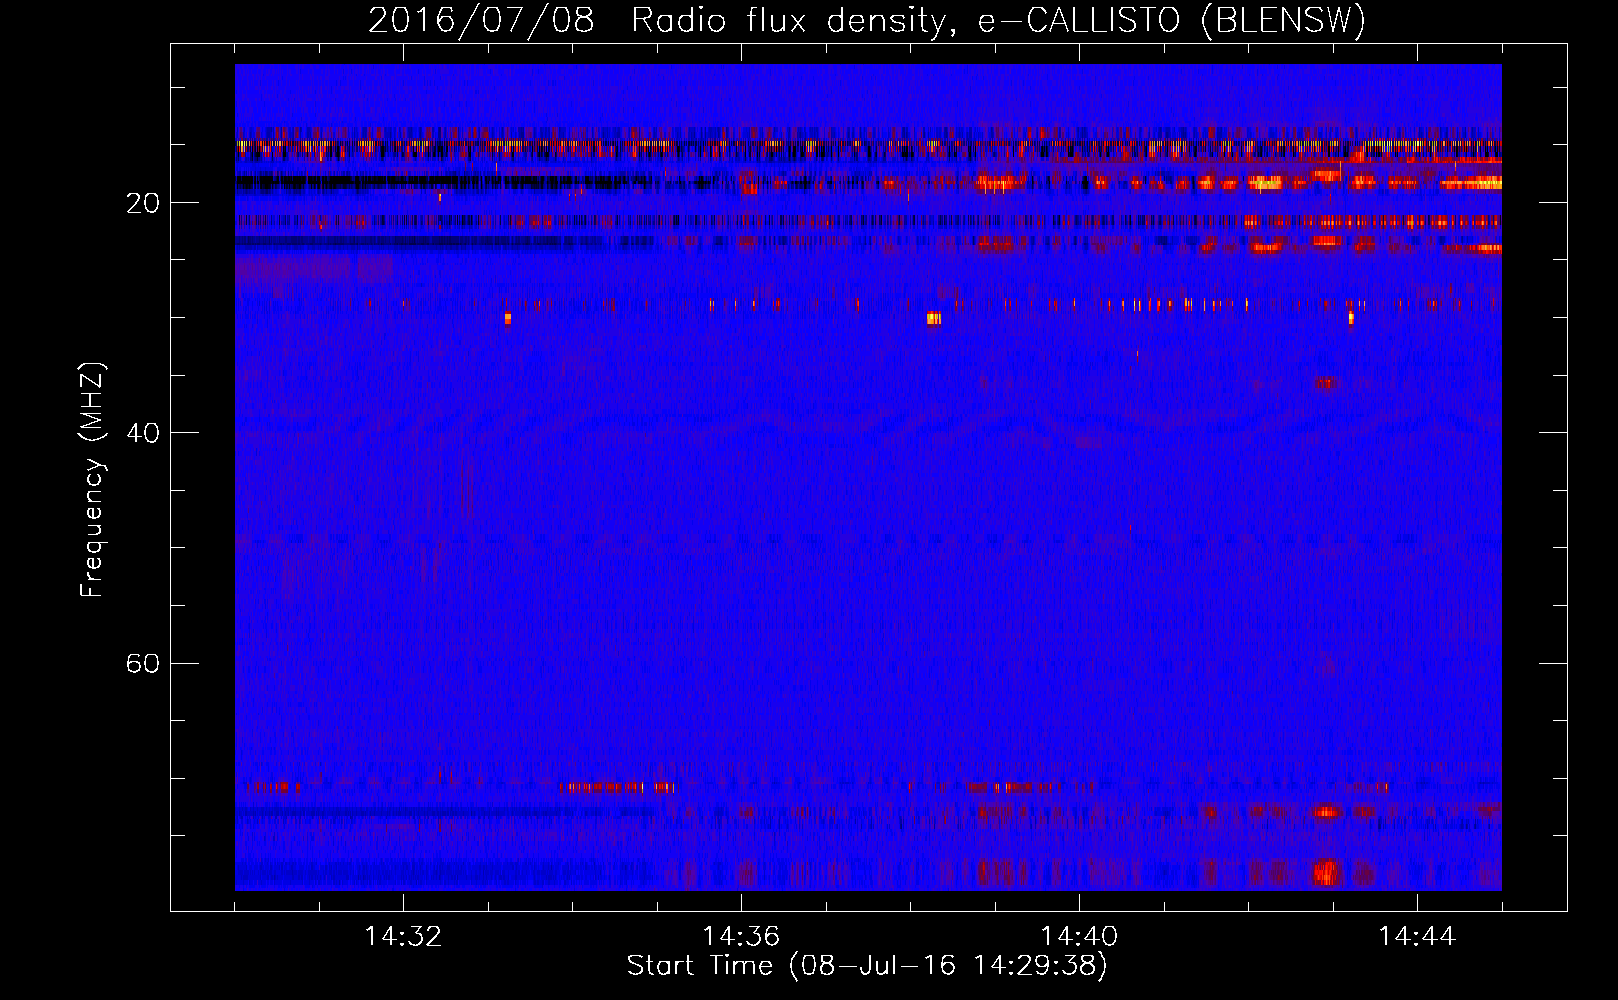
Task: Click the yellow spot near 30 MHz at 14:33
Action: point(508,318)
